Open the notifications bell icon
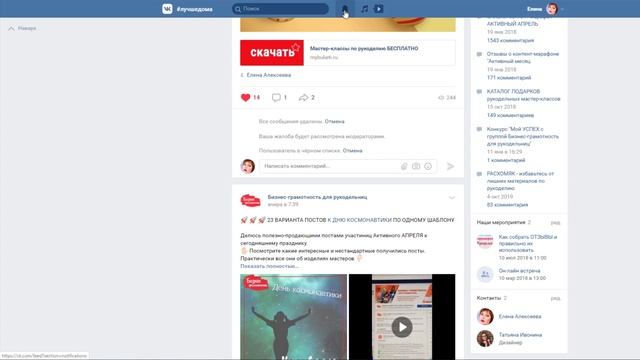Screen dimensions: 640x360 (345, 9)
